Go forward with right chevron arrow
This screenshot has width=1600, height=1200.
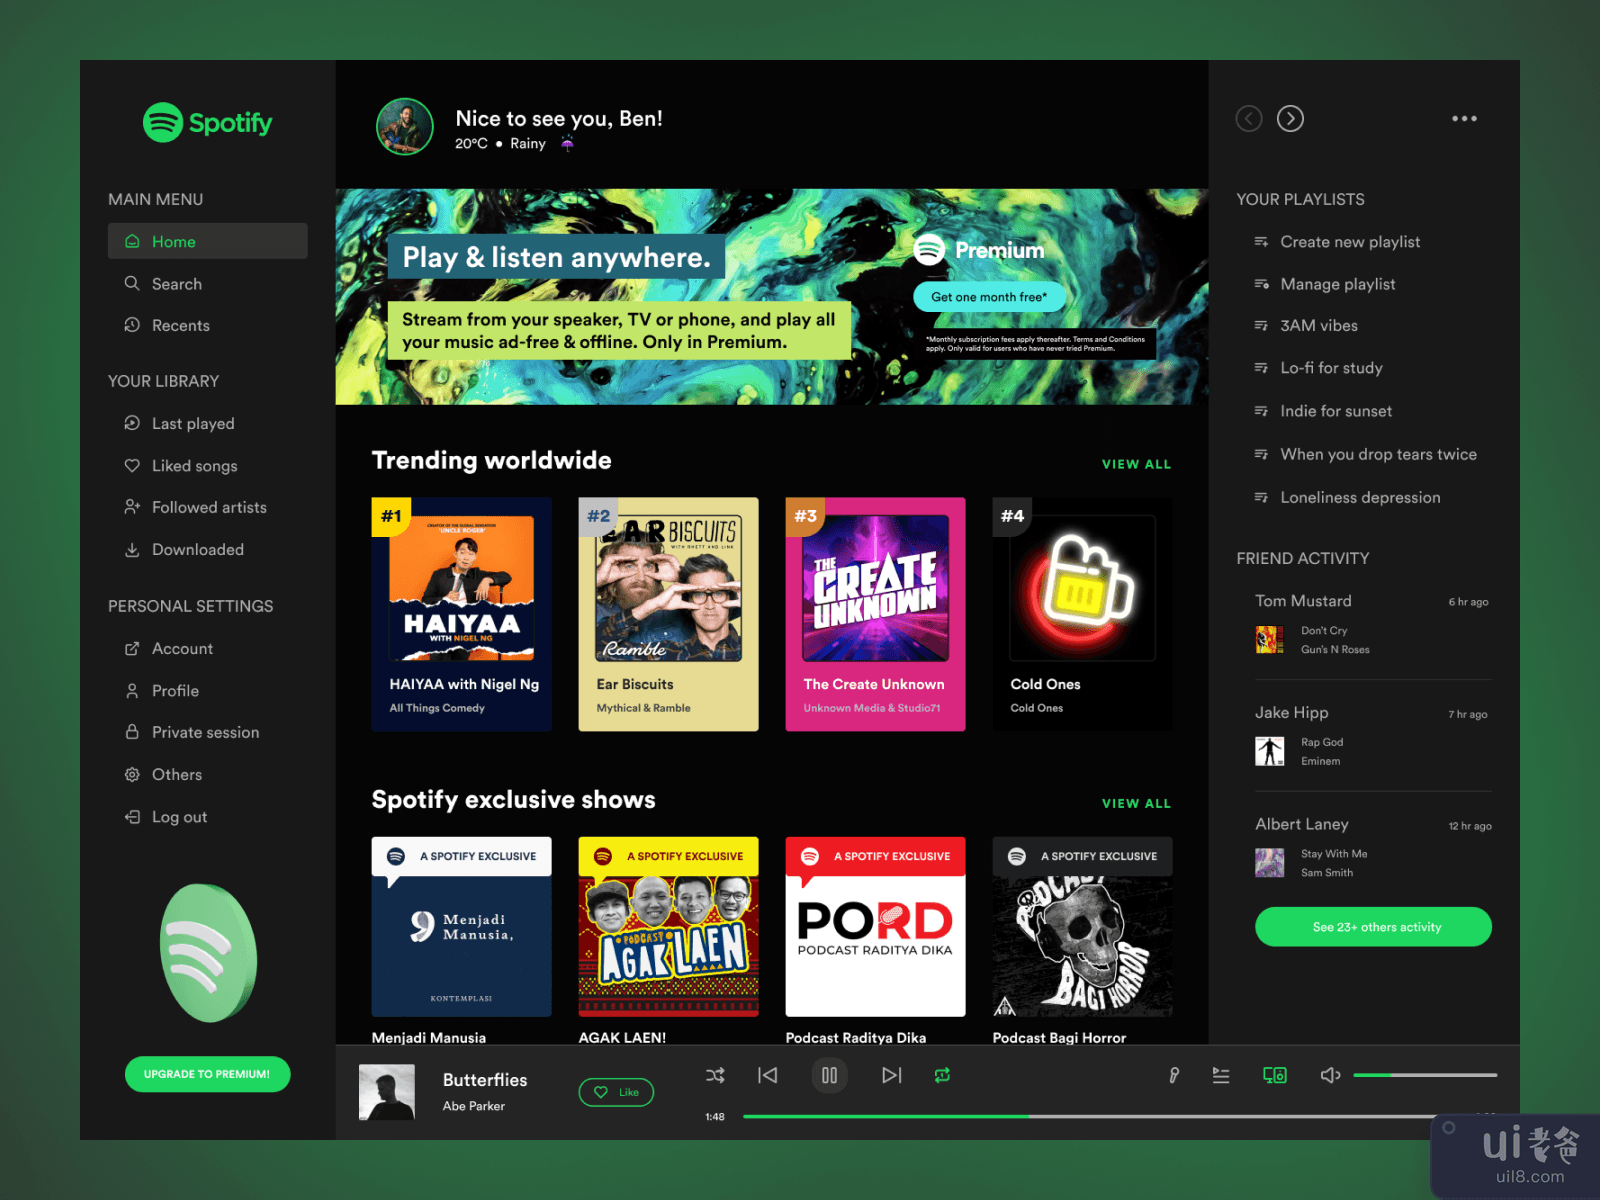(x=1290, y=119)
